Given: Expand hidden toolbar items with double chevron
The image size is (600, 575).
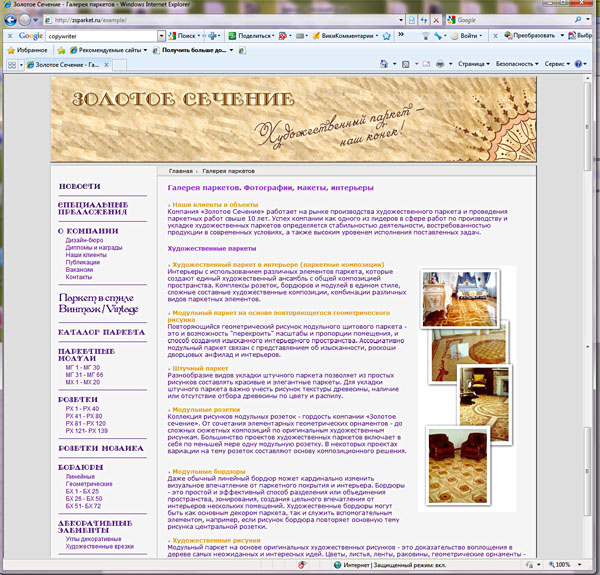Looking at the screenshot, I should click(401, 34).
